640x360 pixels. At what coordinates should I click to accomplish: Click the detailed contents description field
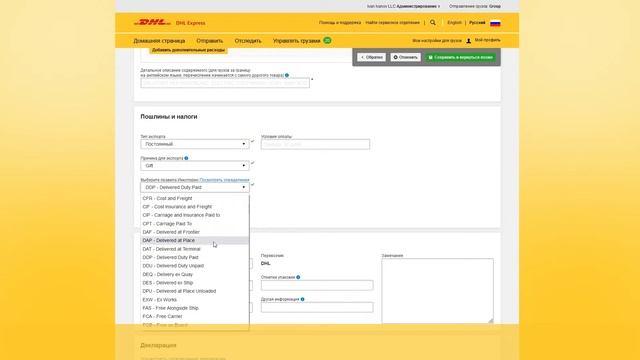click(225, 83)
